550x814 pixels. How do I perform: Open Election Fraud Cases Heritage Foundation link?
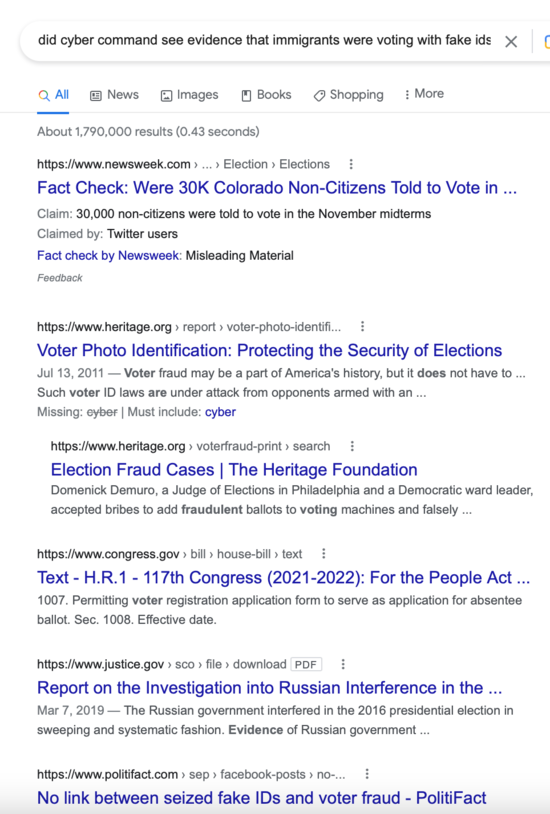tap(234, 469)
